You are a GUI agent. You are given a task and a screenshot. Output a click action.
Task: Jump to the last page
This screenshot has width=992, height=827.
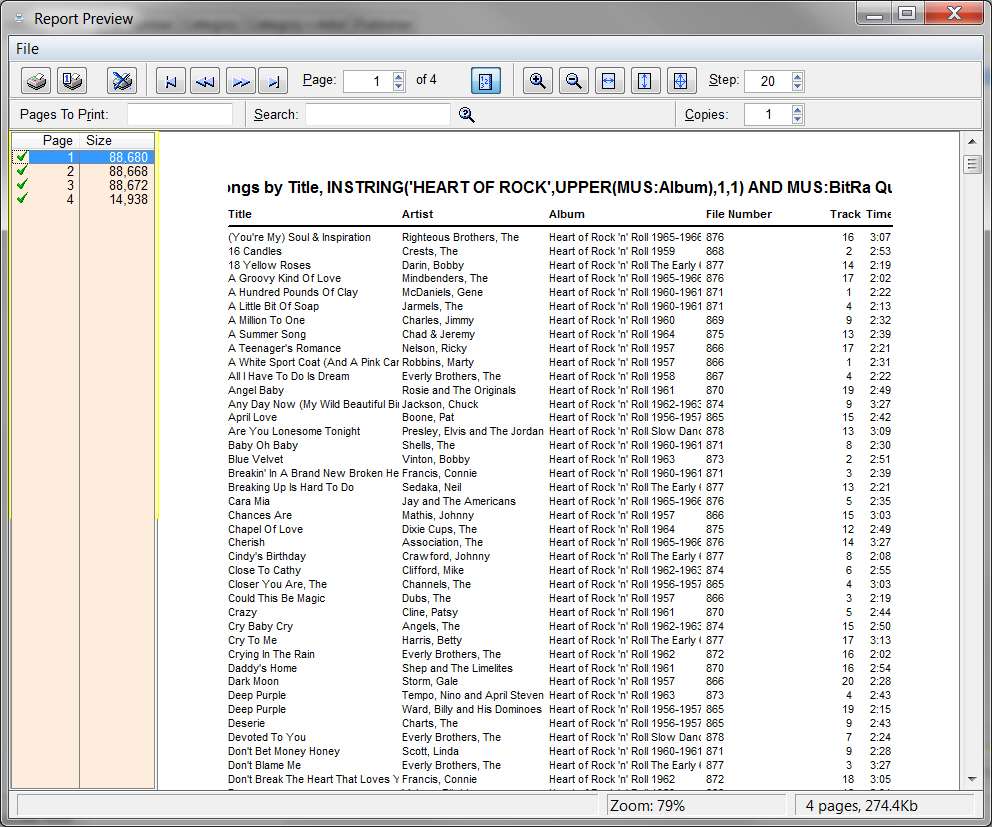click(273, 81)
